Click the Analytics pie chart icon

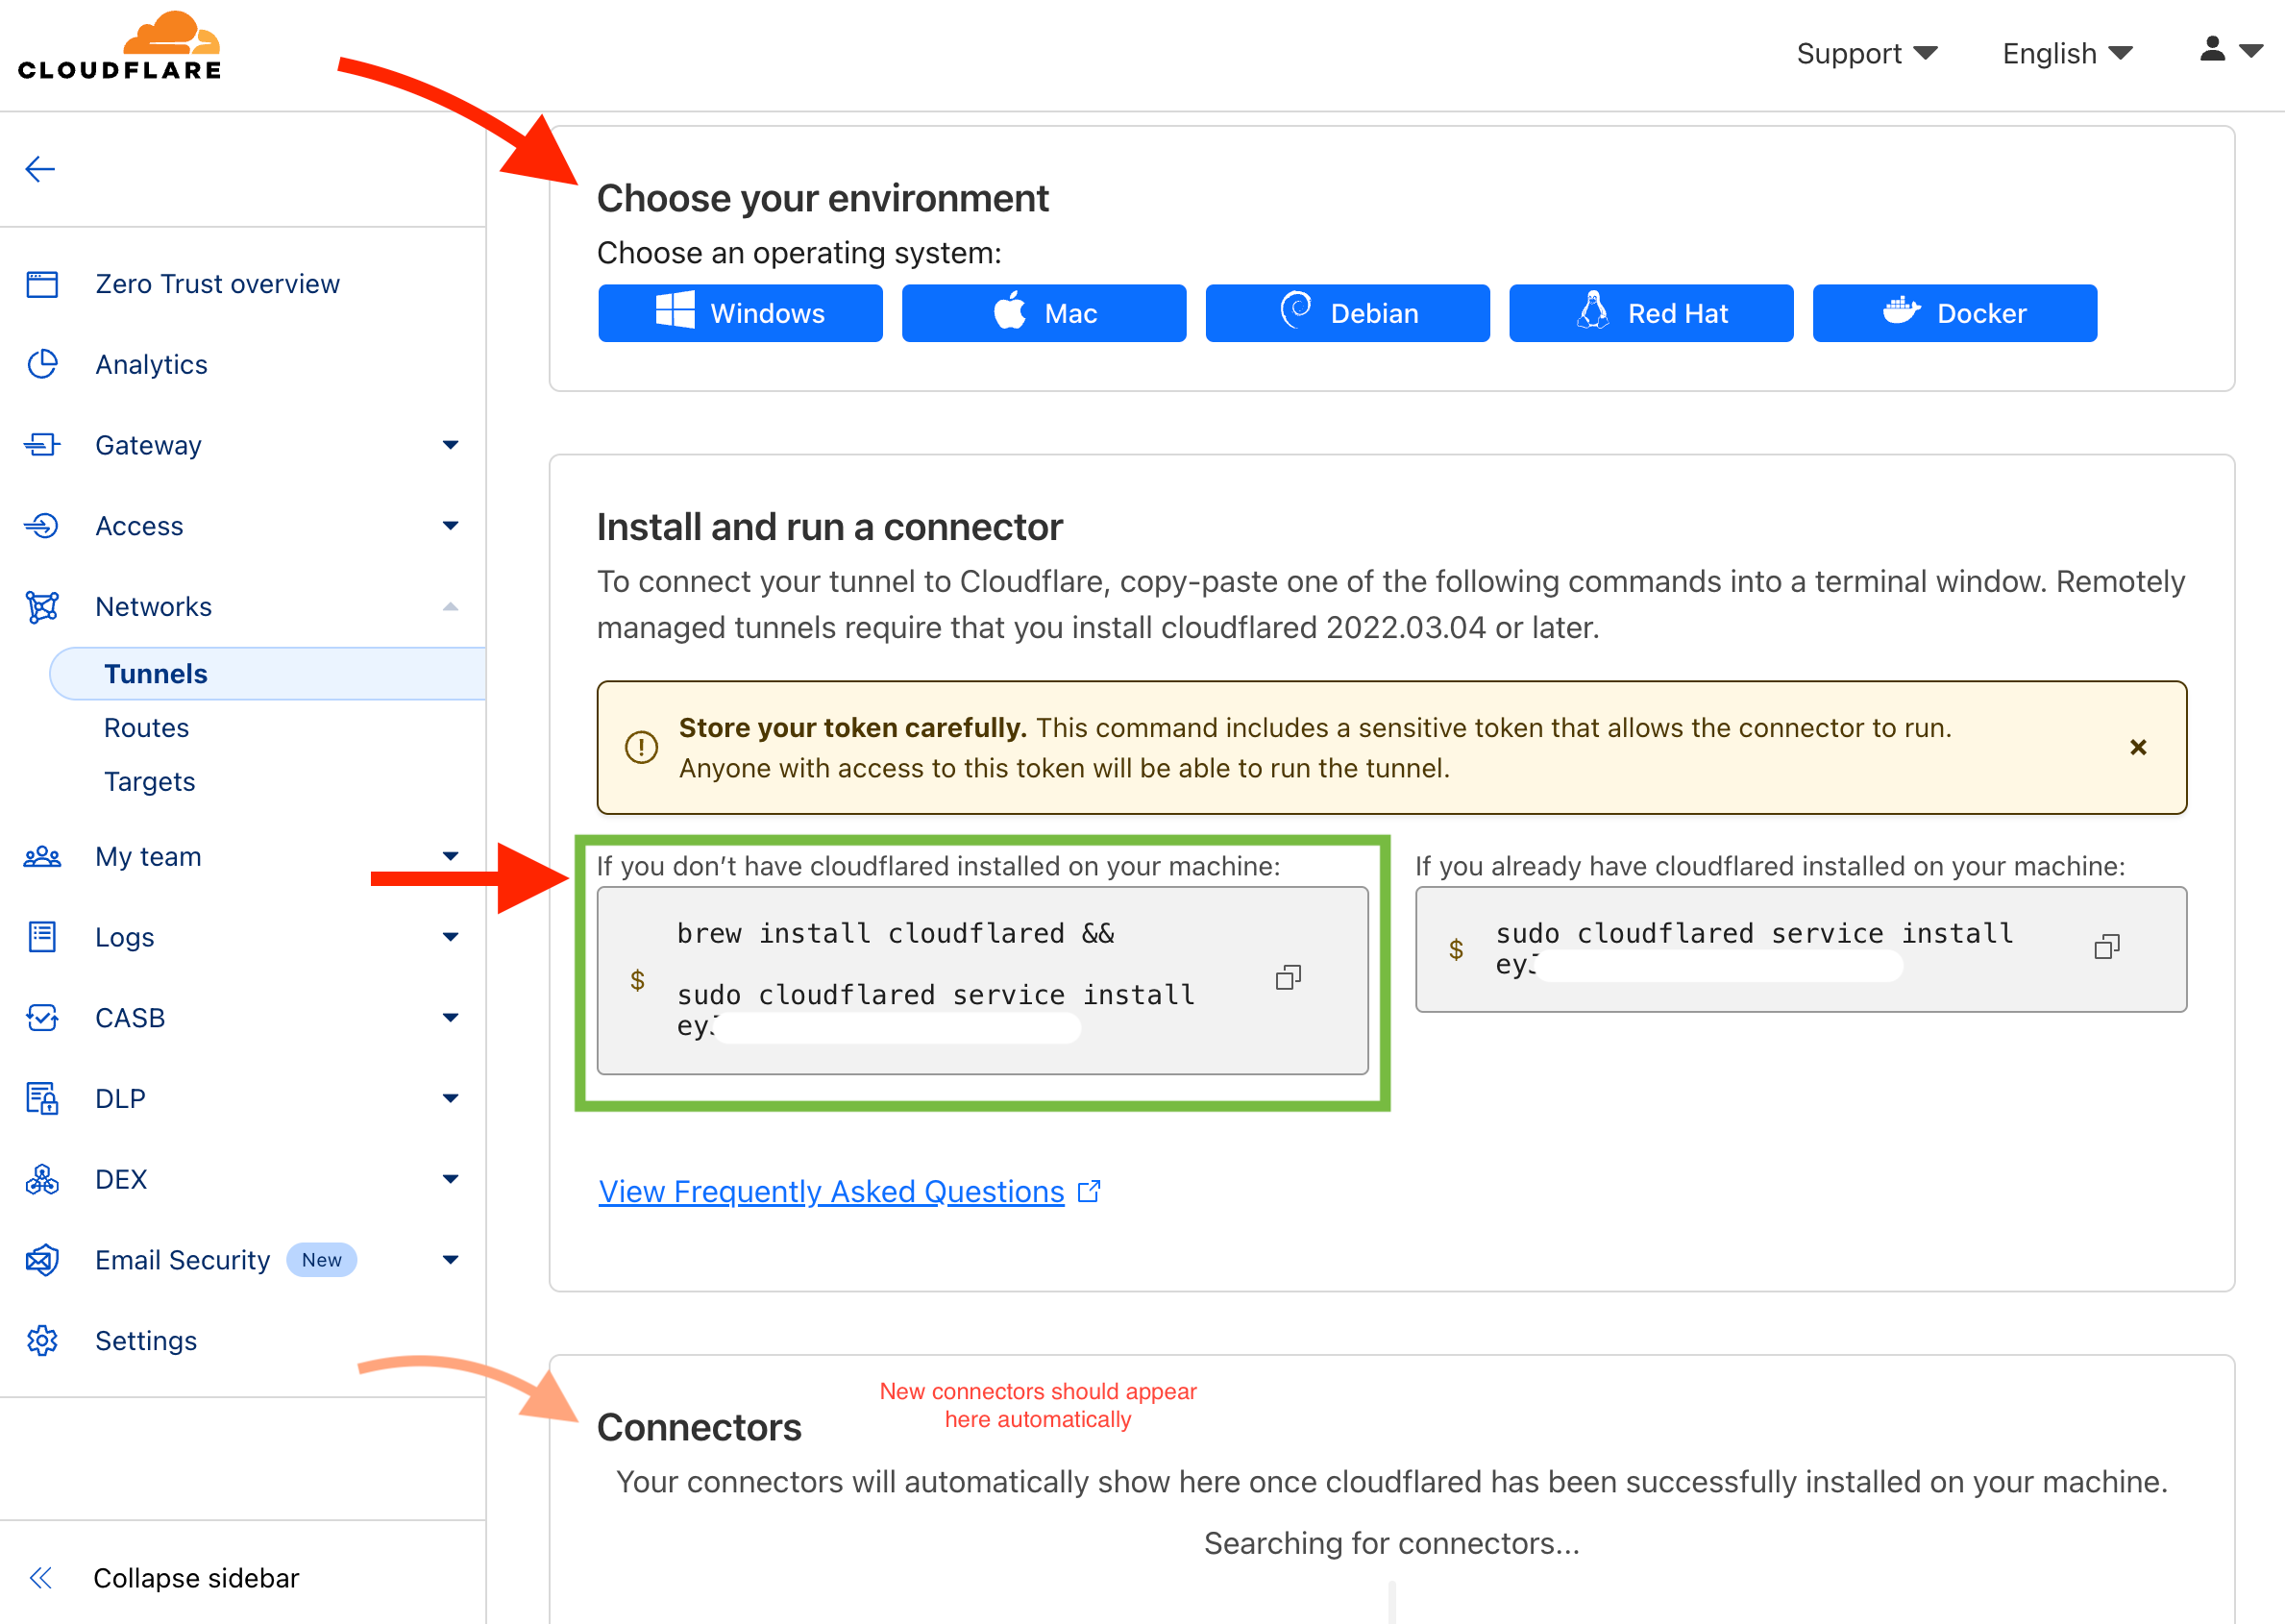tap(42, 364)
